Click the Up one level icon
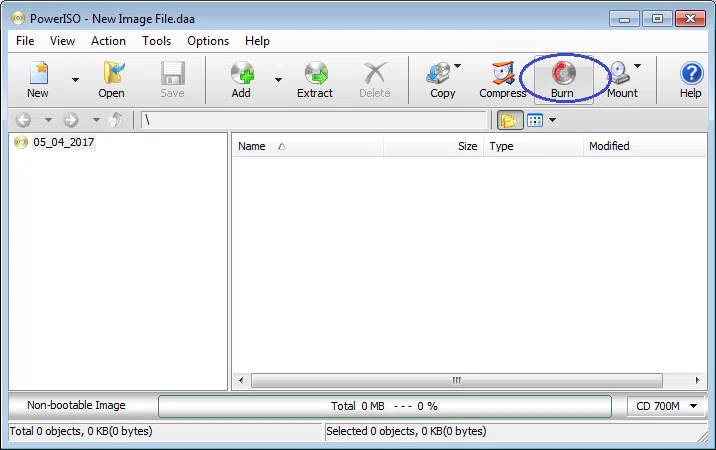 coord(116,120)
